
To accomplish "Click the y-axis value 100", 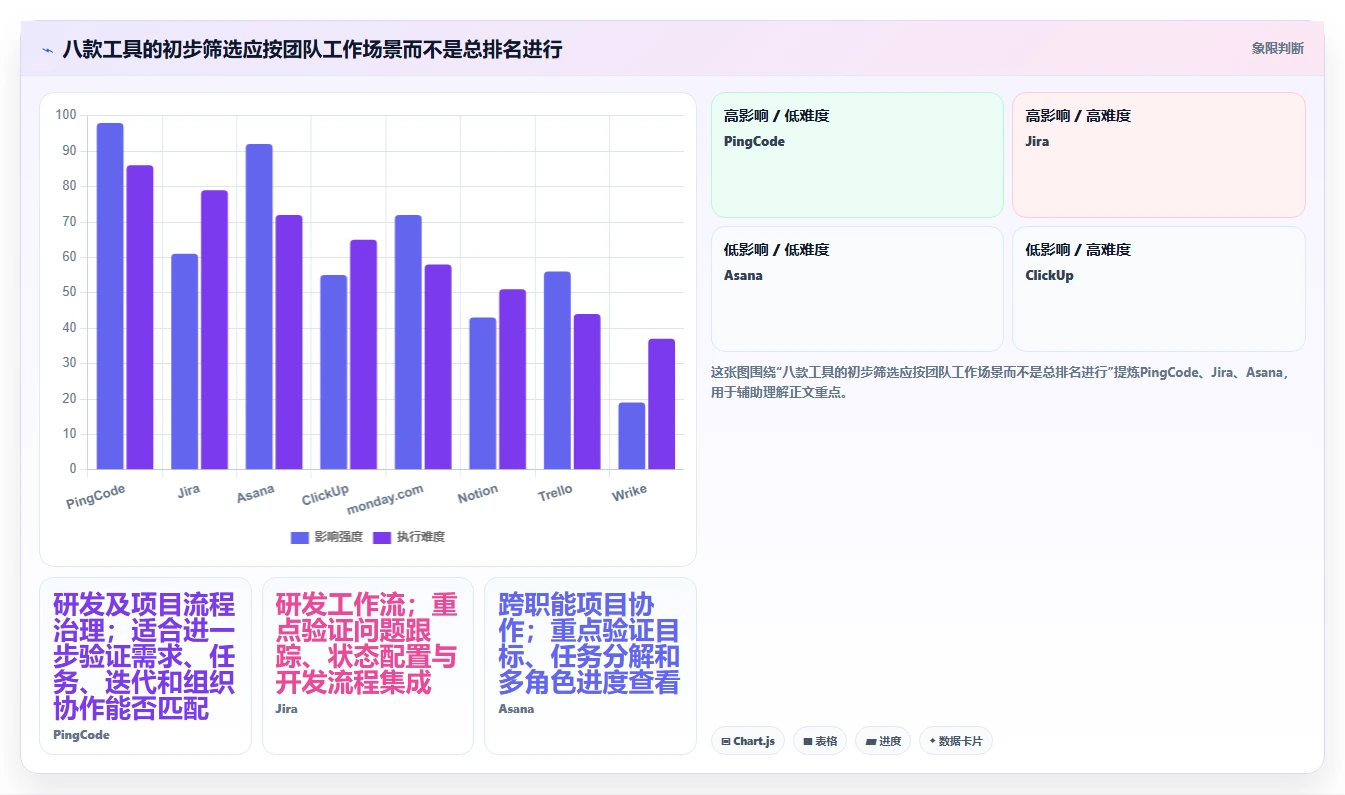I will (66, 115).
